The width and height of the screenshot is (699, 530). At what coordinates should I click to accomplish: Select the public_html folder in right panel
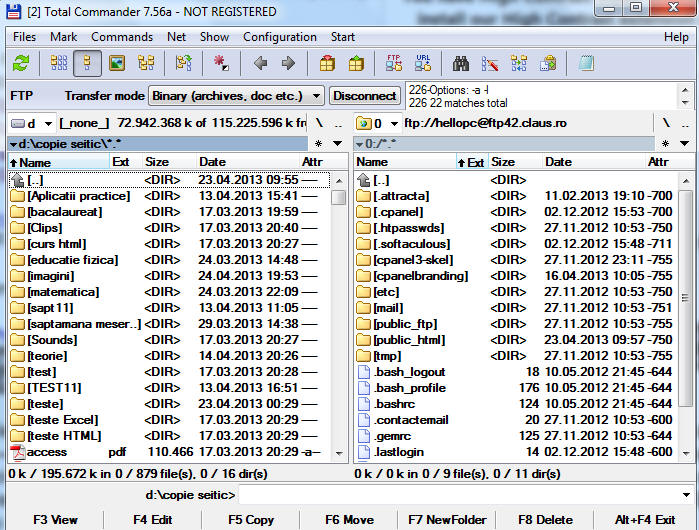408,340
